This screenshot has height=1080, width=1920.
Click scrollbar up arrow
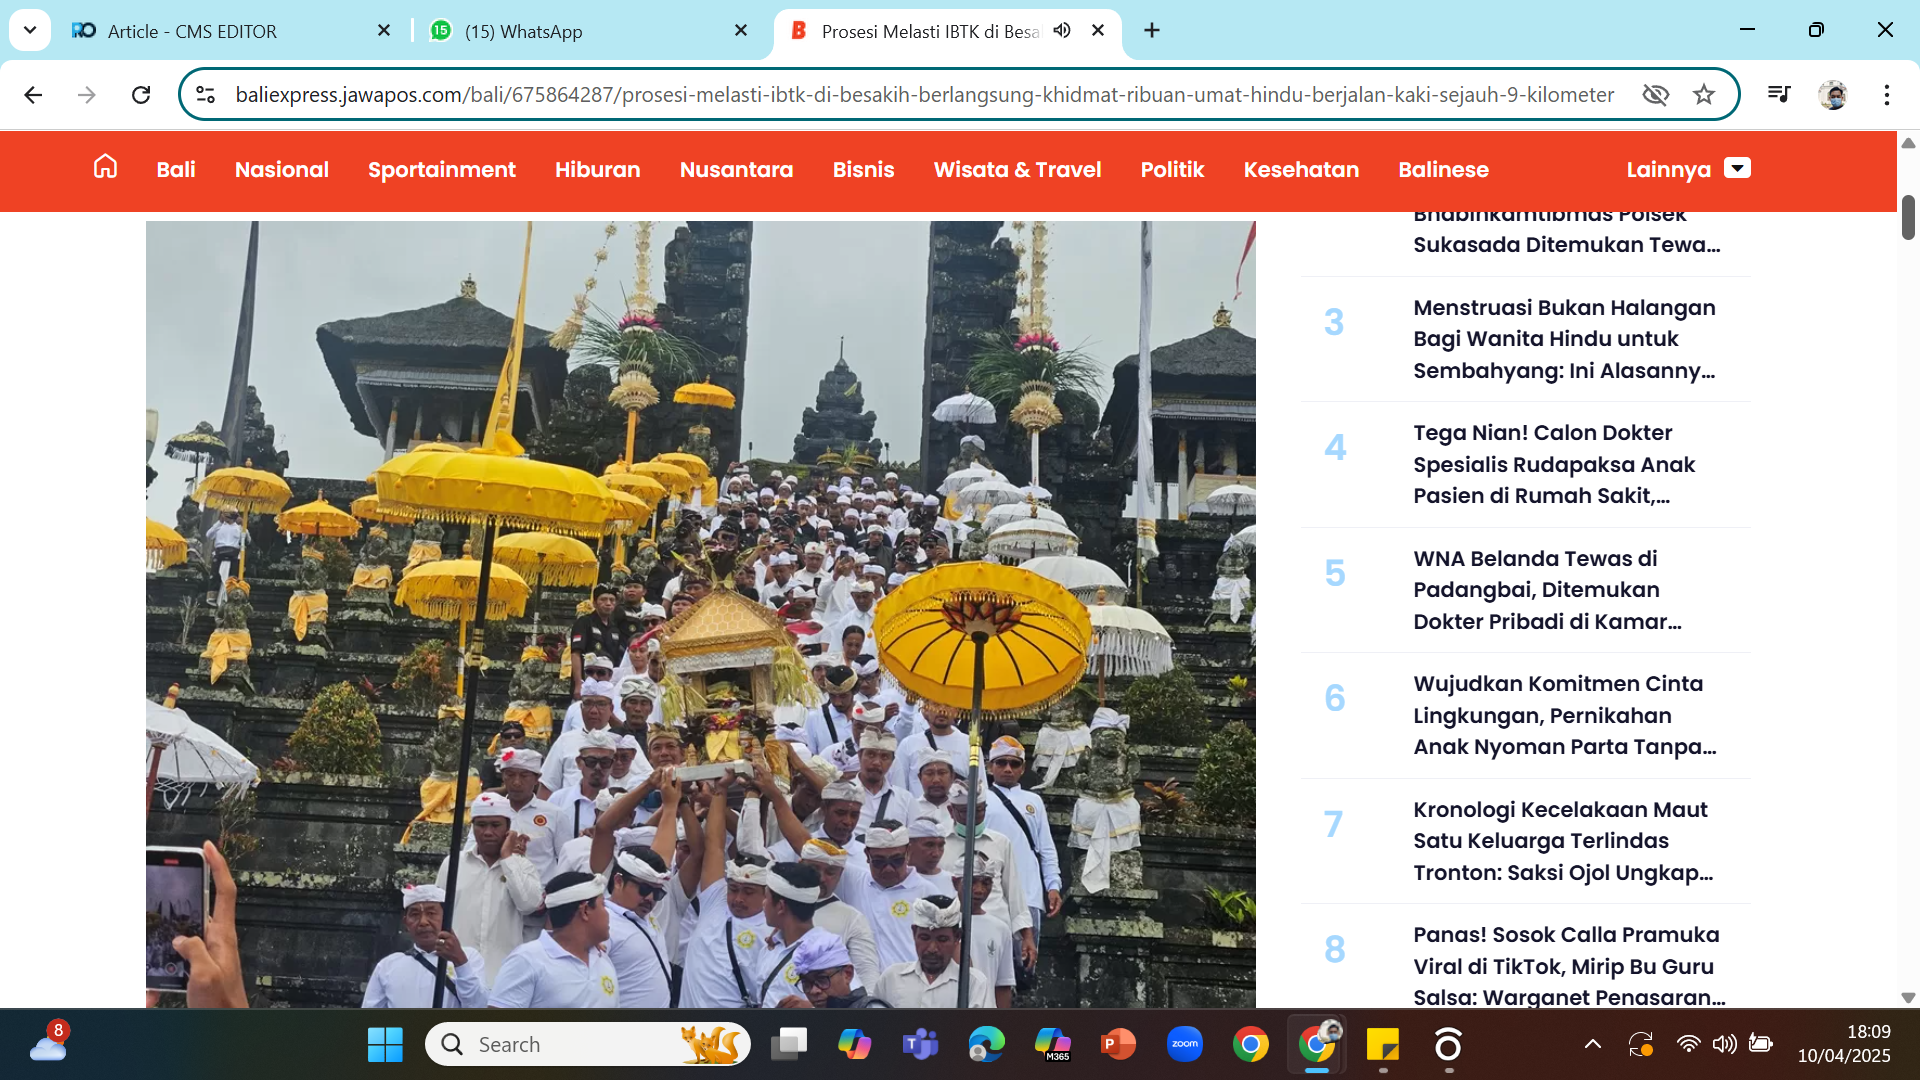(x=1908, y=143)
